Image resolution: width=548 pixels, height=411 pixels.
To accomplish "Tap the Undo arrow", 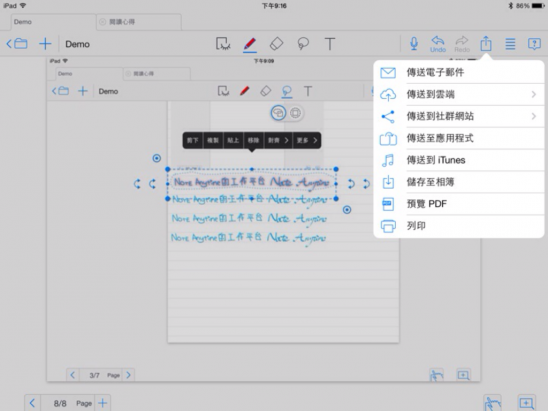I will [x=438, y=44].
